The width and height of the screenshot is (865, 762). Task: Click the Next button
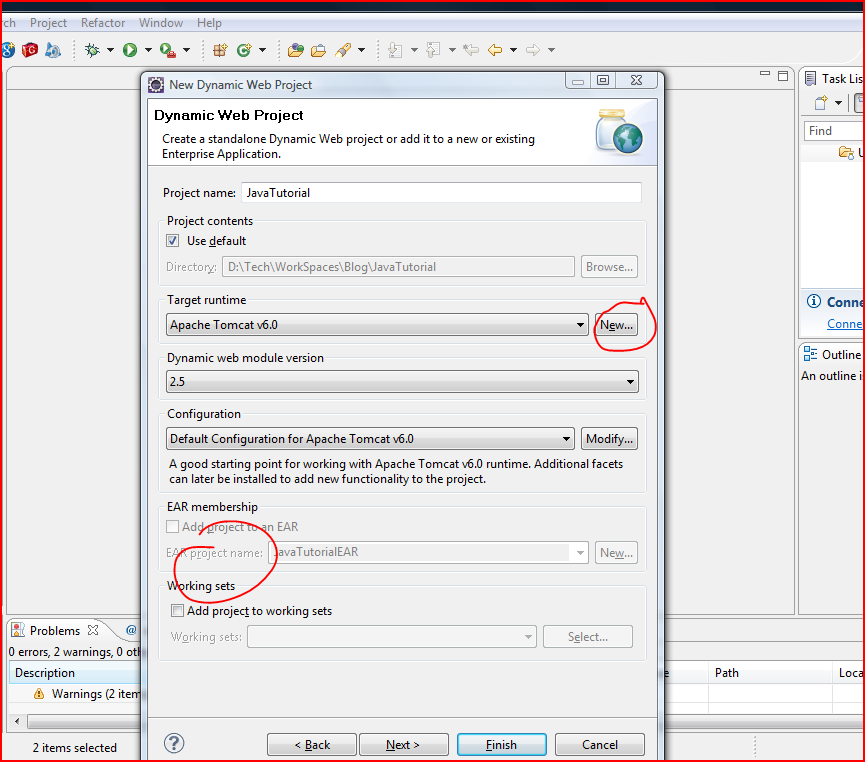403,744
